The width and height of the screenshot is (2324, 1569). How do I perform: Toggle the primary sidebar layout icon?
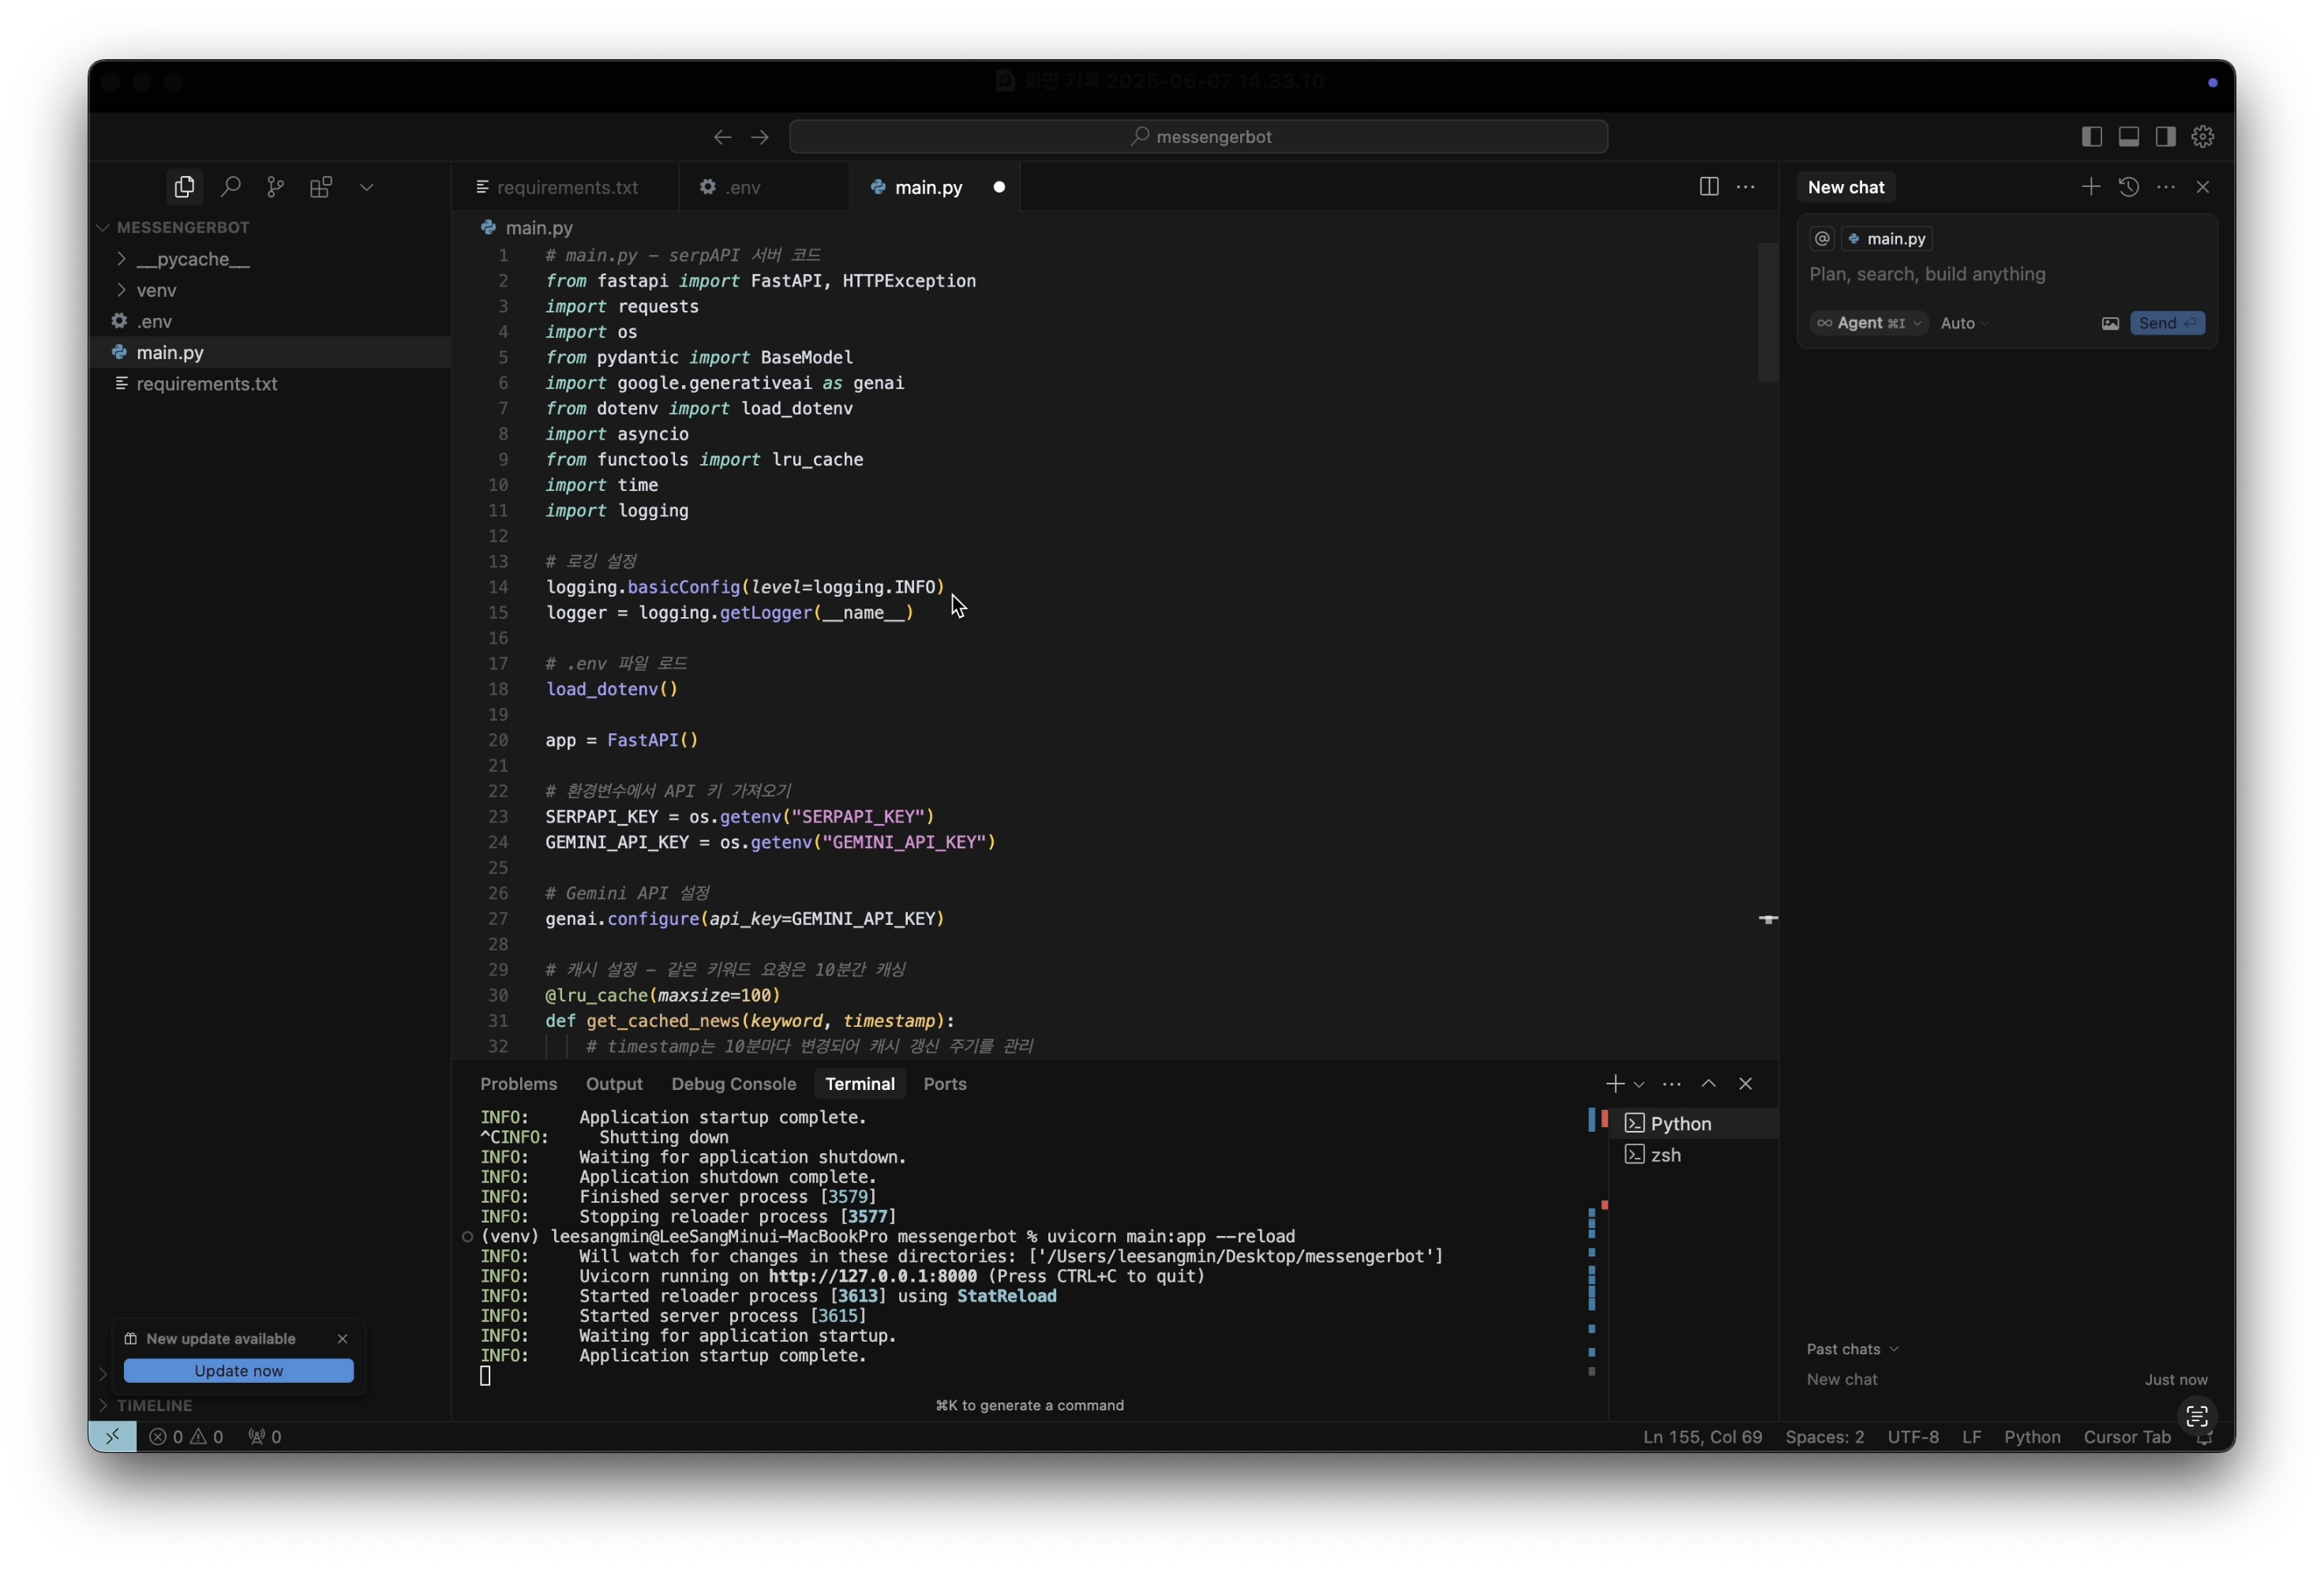[2091, 137]
